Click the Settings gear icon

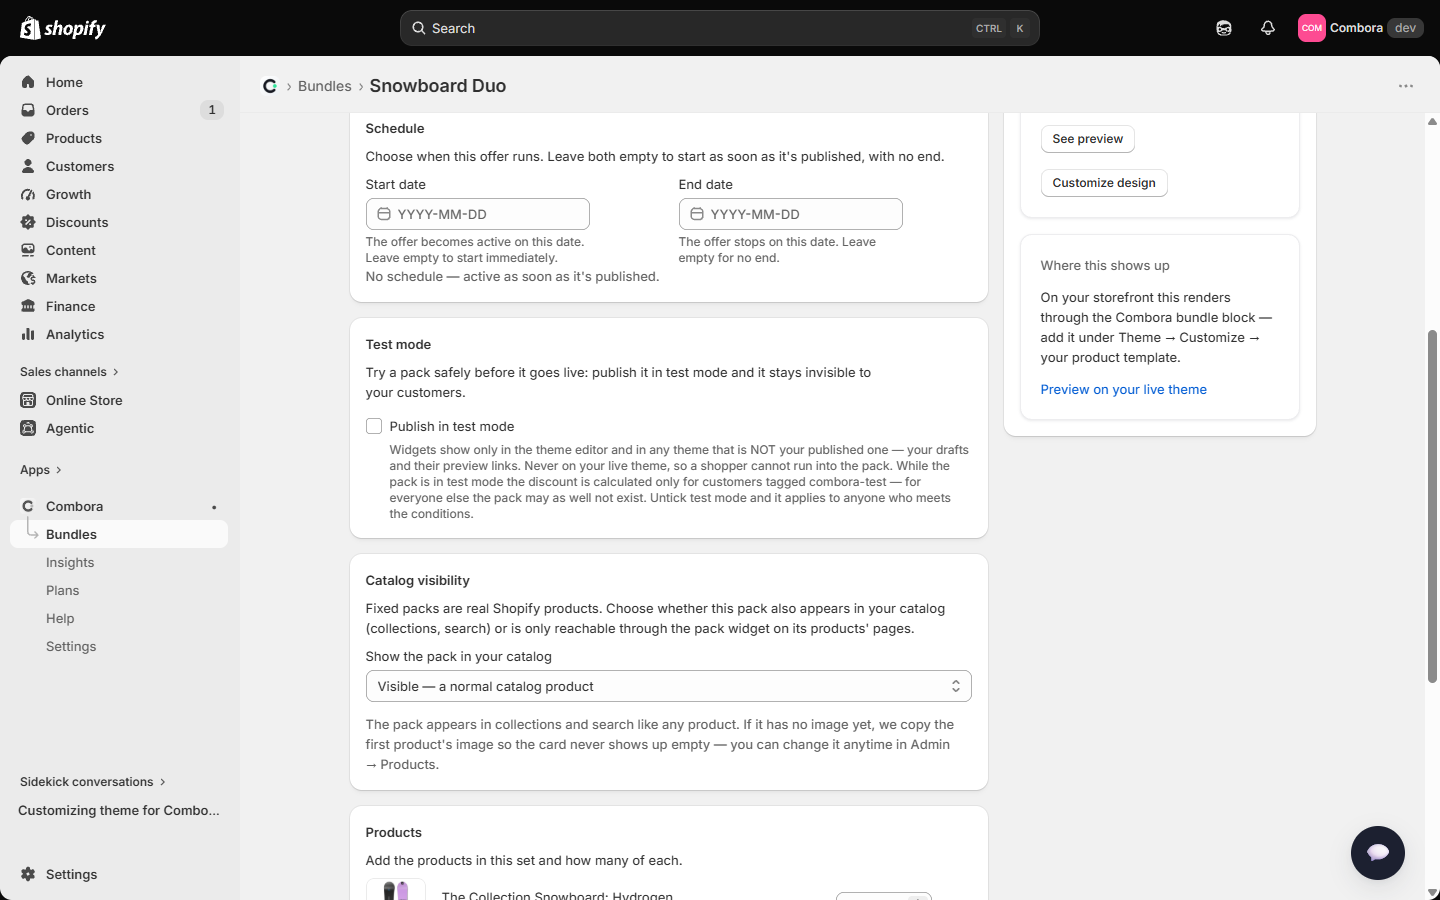28,874
